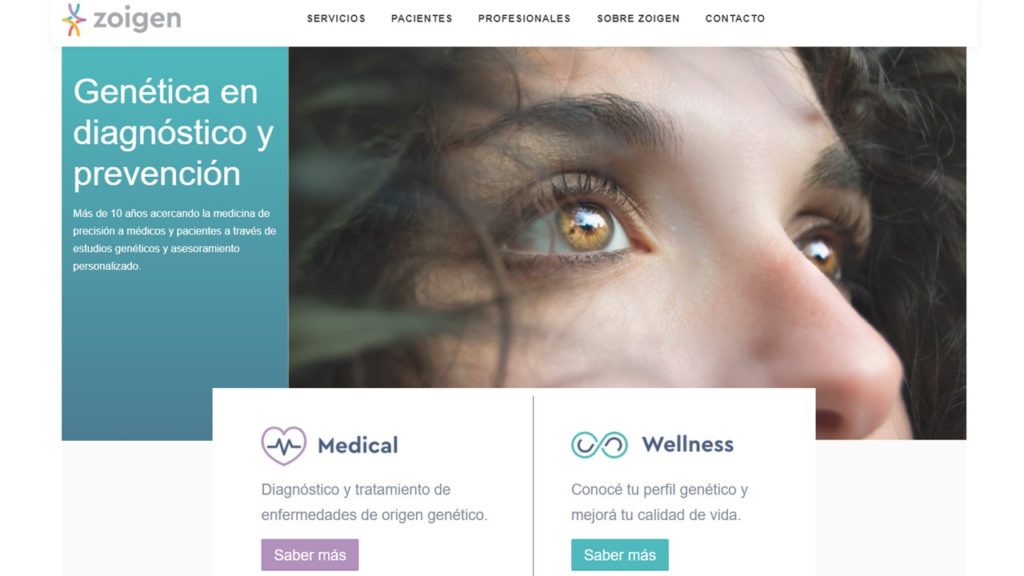1024x576 pixels.
Task: Click the Wellness infinity loop icon
Action: tap(600, 445)
